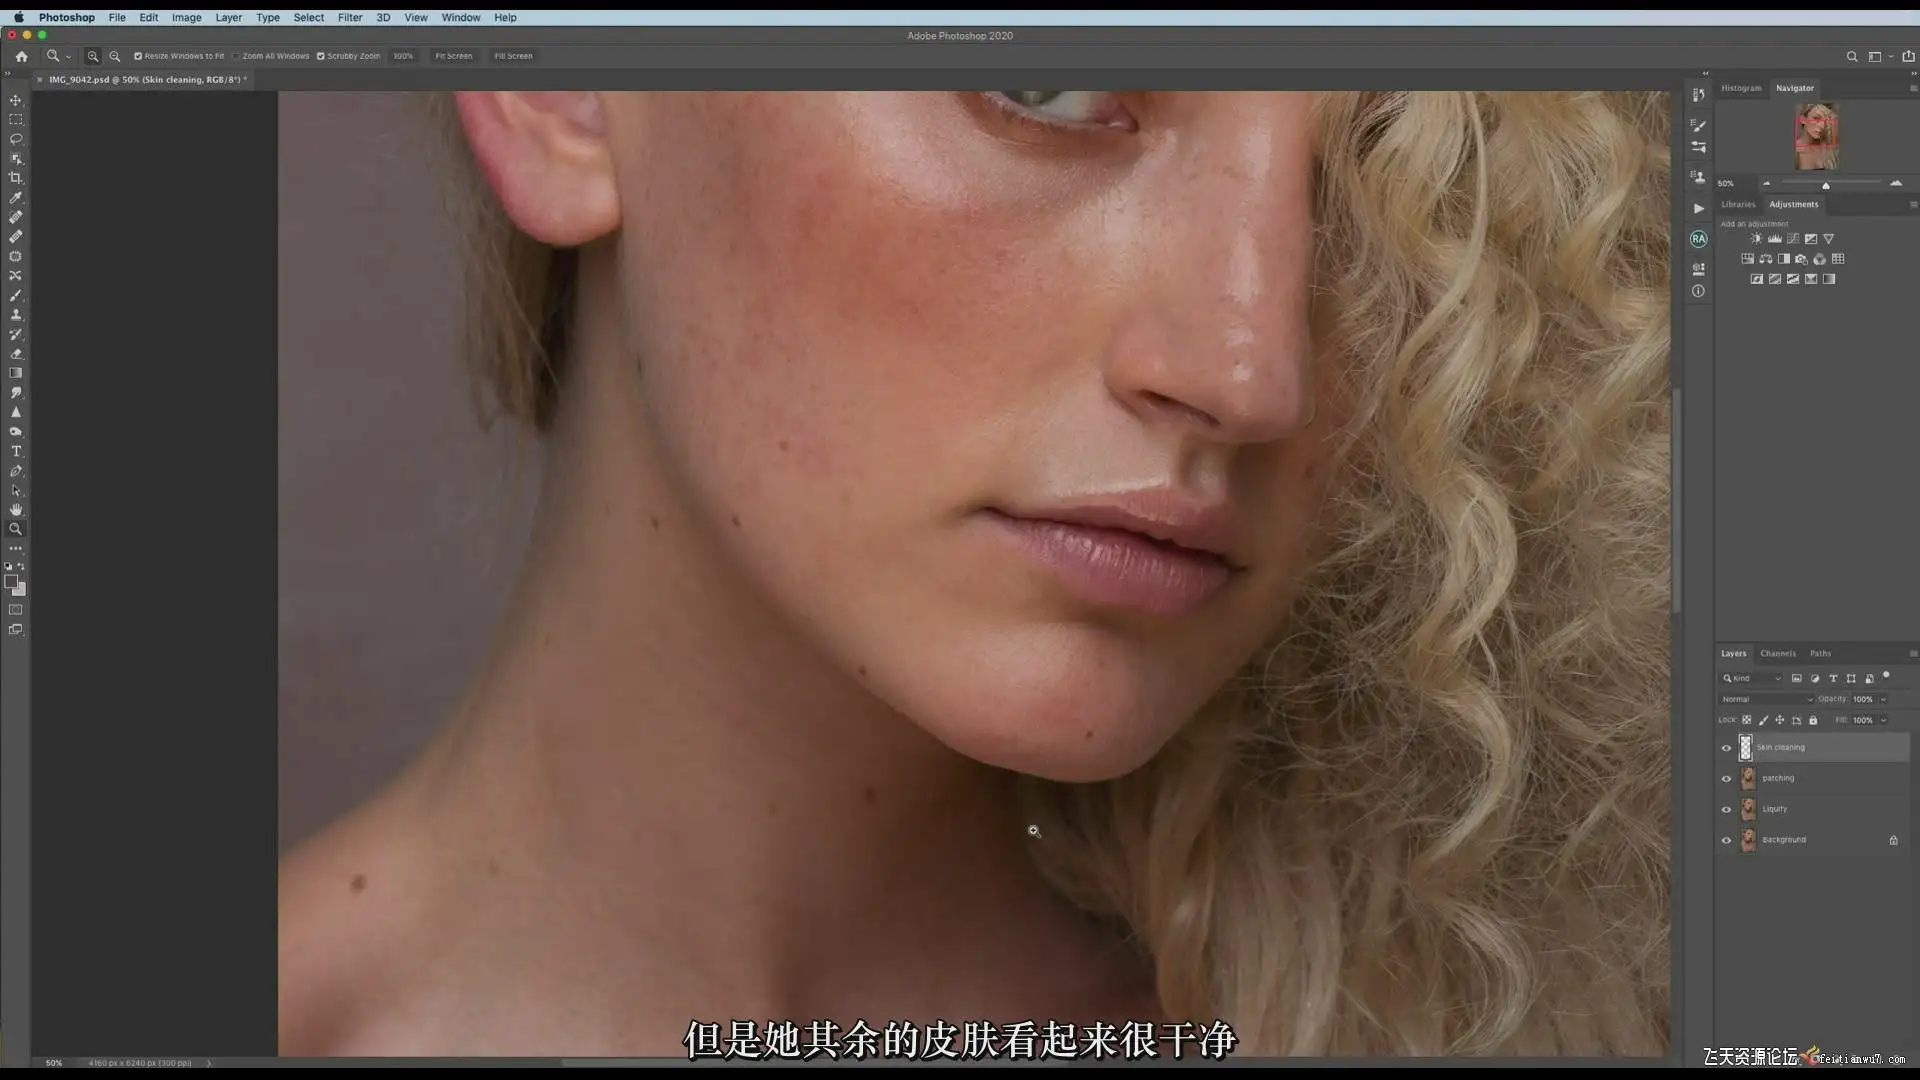1920x1080 pixels.
Task: Click the 100% zoom button
Action: 403,56
